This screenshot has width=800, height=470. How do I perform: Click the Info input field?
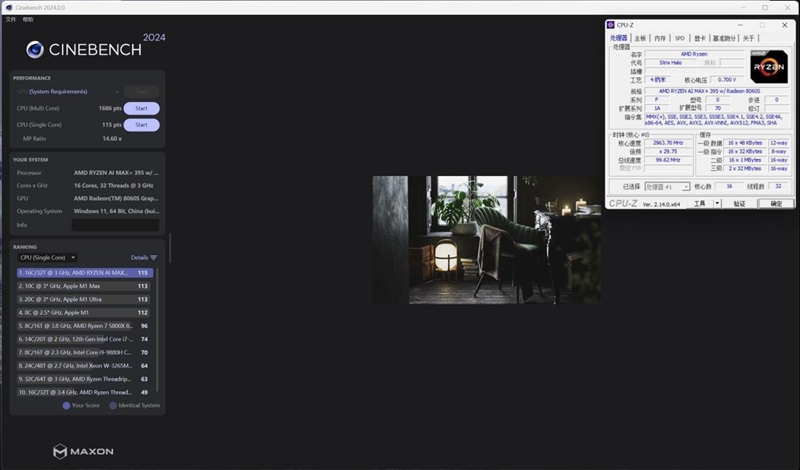pos(115,225)
